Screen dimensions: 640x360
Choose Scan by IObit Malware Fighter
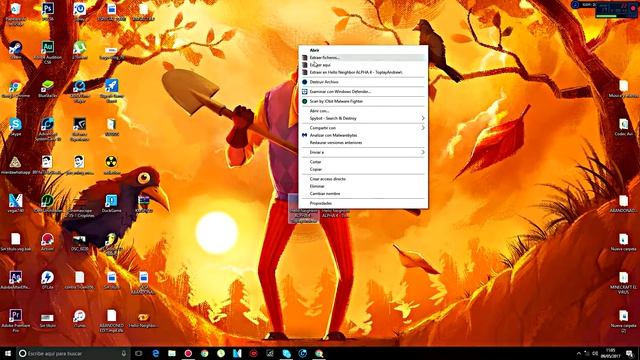pyautogui.click(x=363, y=101)
